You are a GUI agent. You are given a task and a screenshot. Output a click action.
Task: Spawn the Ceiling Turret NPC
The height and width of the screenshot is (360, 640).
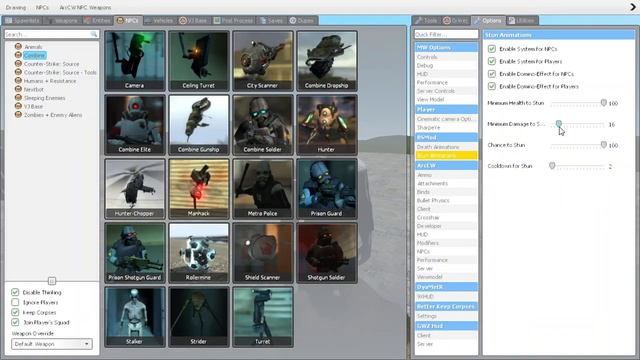pos(199,60)
